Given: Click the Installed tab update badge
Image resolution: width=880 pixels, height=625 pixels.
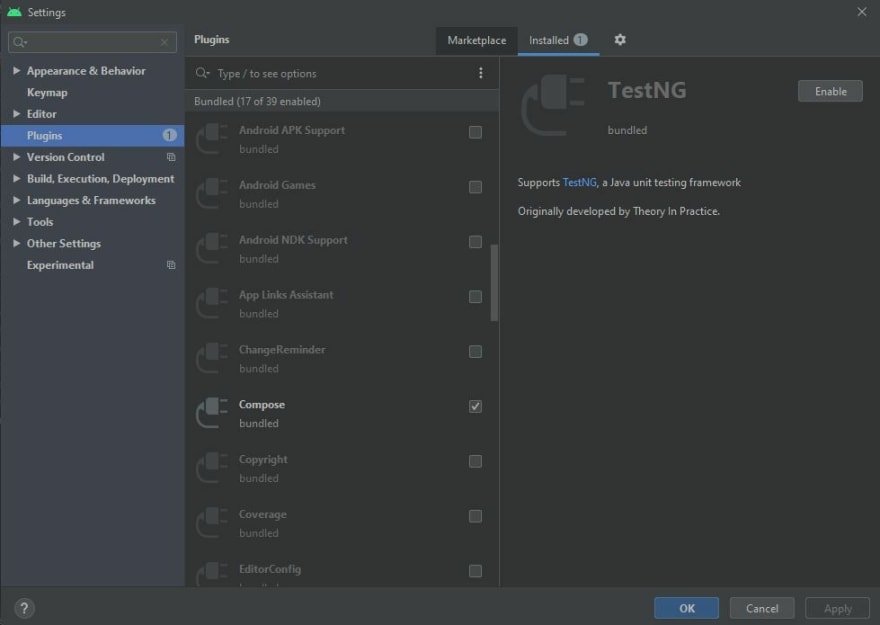Looking at the screenshot, I should [580, 39].
